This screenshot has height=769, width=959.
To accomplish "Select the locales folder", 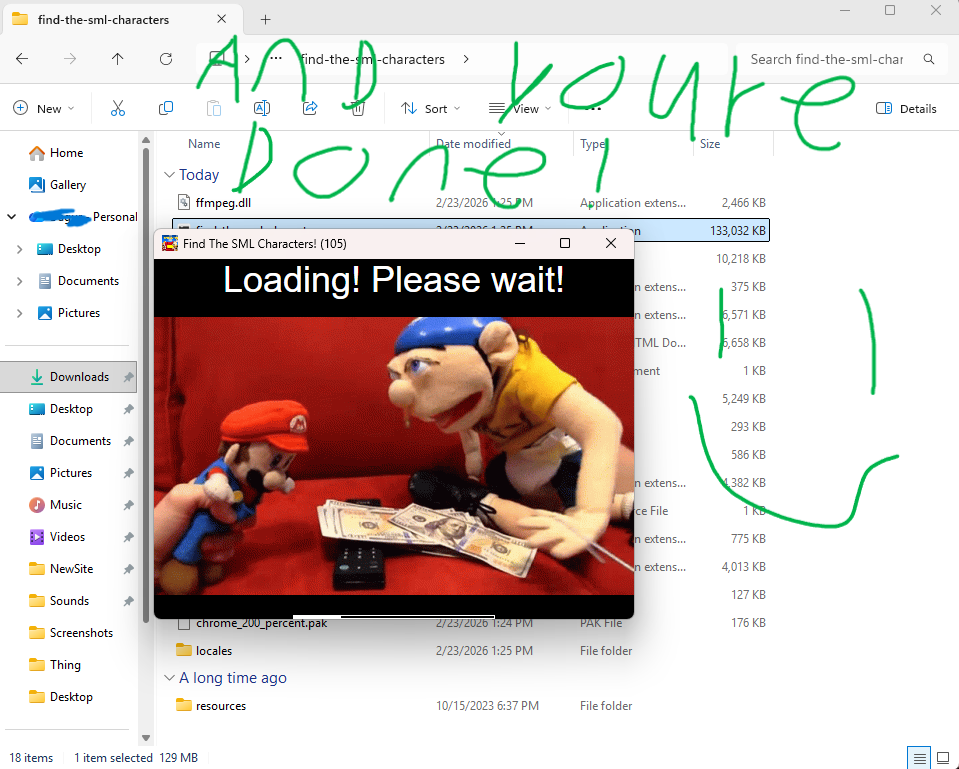I will click(213, 651).
